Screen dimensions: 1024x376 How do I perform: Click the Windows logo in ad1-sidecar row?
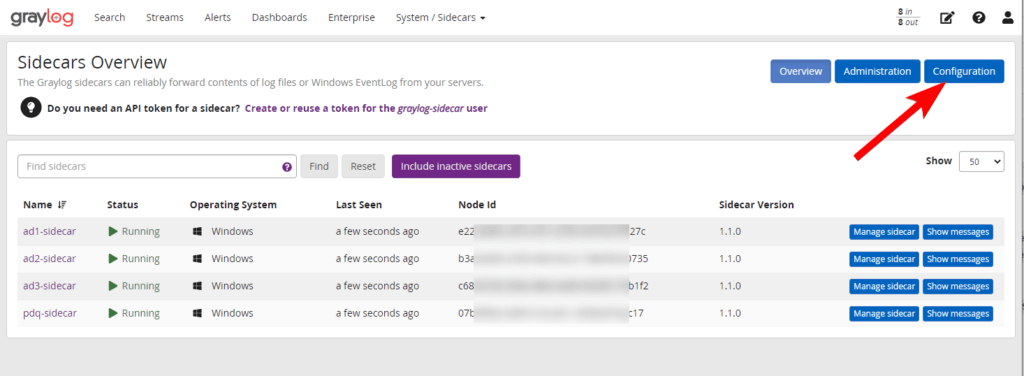tap(197, 232)
